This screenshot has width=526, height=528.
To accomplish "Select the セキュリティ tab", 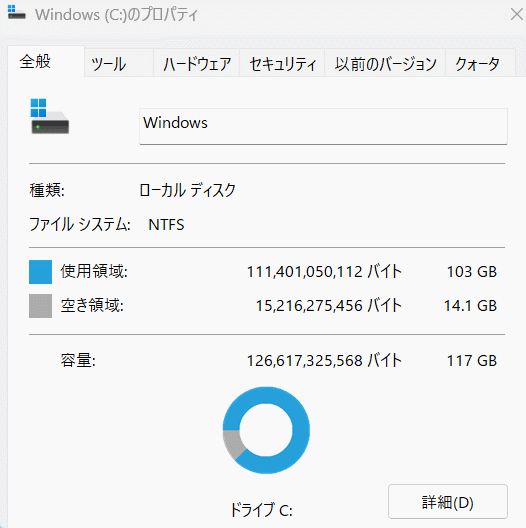I will click(x=282, y=63).
